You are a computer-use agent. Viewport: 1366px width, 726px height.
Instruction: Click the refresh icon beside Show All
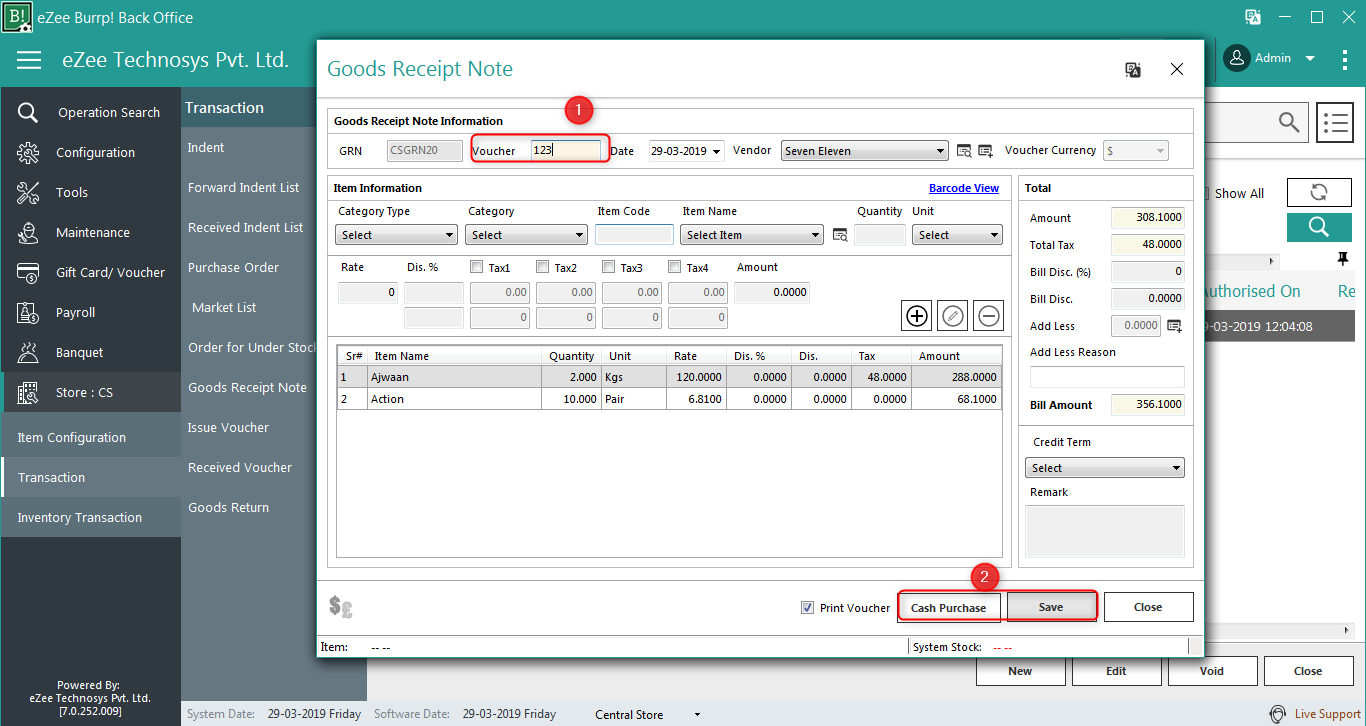(x=1318, y=193)
